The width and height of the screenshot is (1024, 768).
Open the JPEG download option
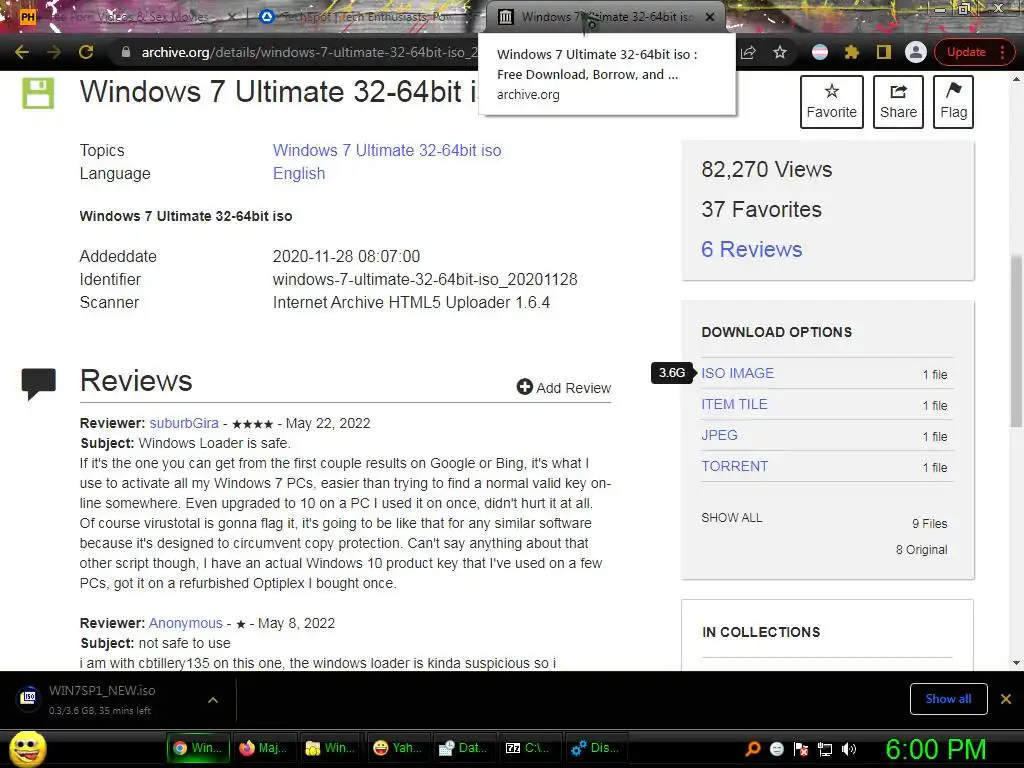(719, 435)
